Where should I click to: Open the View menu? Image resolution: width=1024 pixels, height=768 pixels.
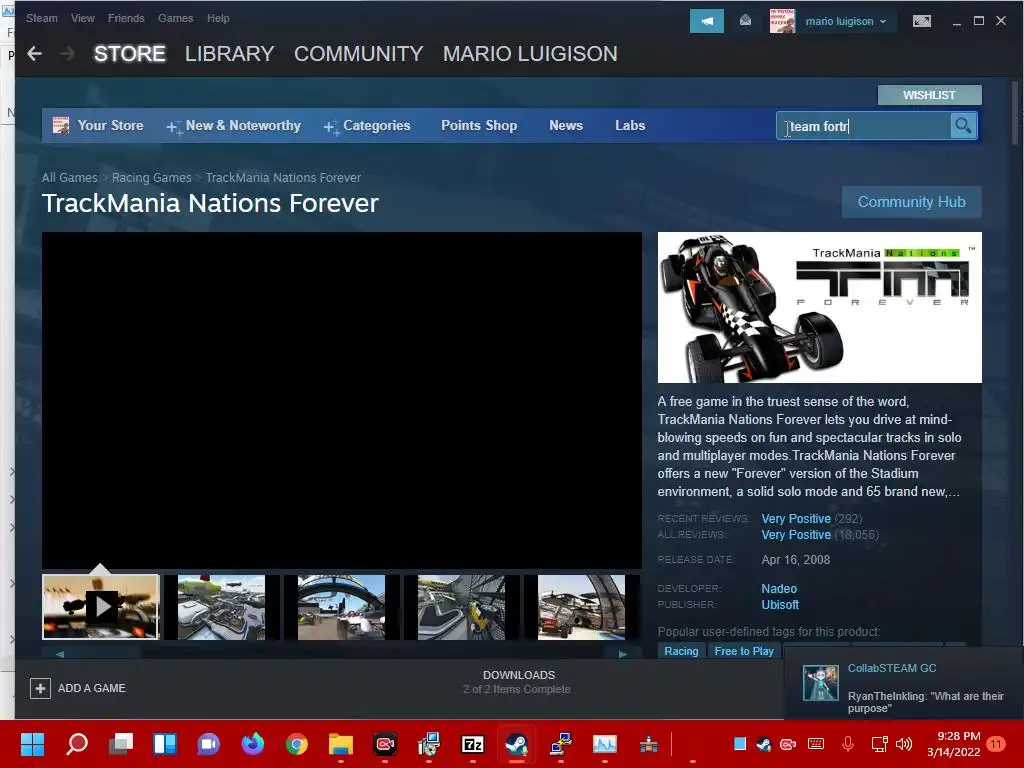(x=82, y=18)
